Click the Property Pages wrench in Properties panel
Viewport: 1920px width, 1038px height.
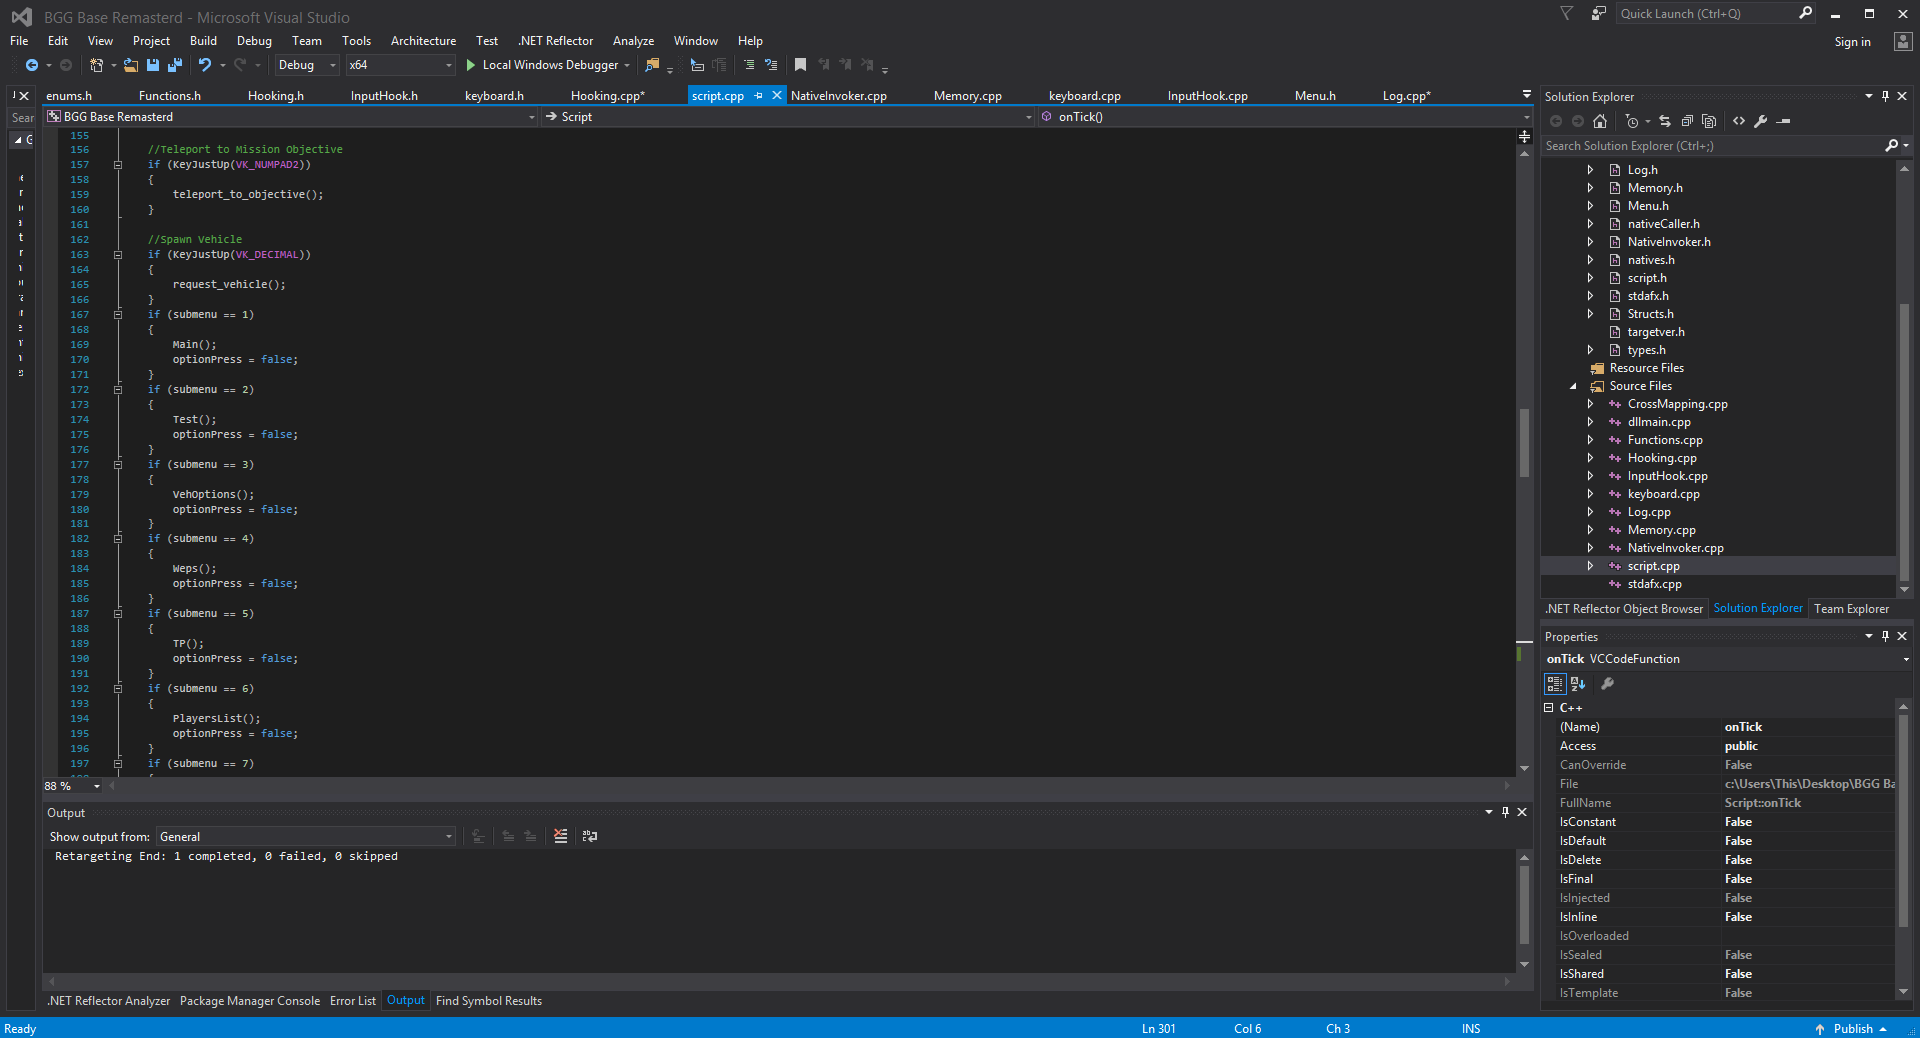(1607, 684)
